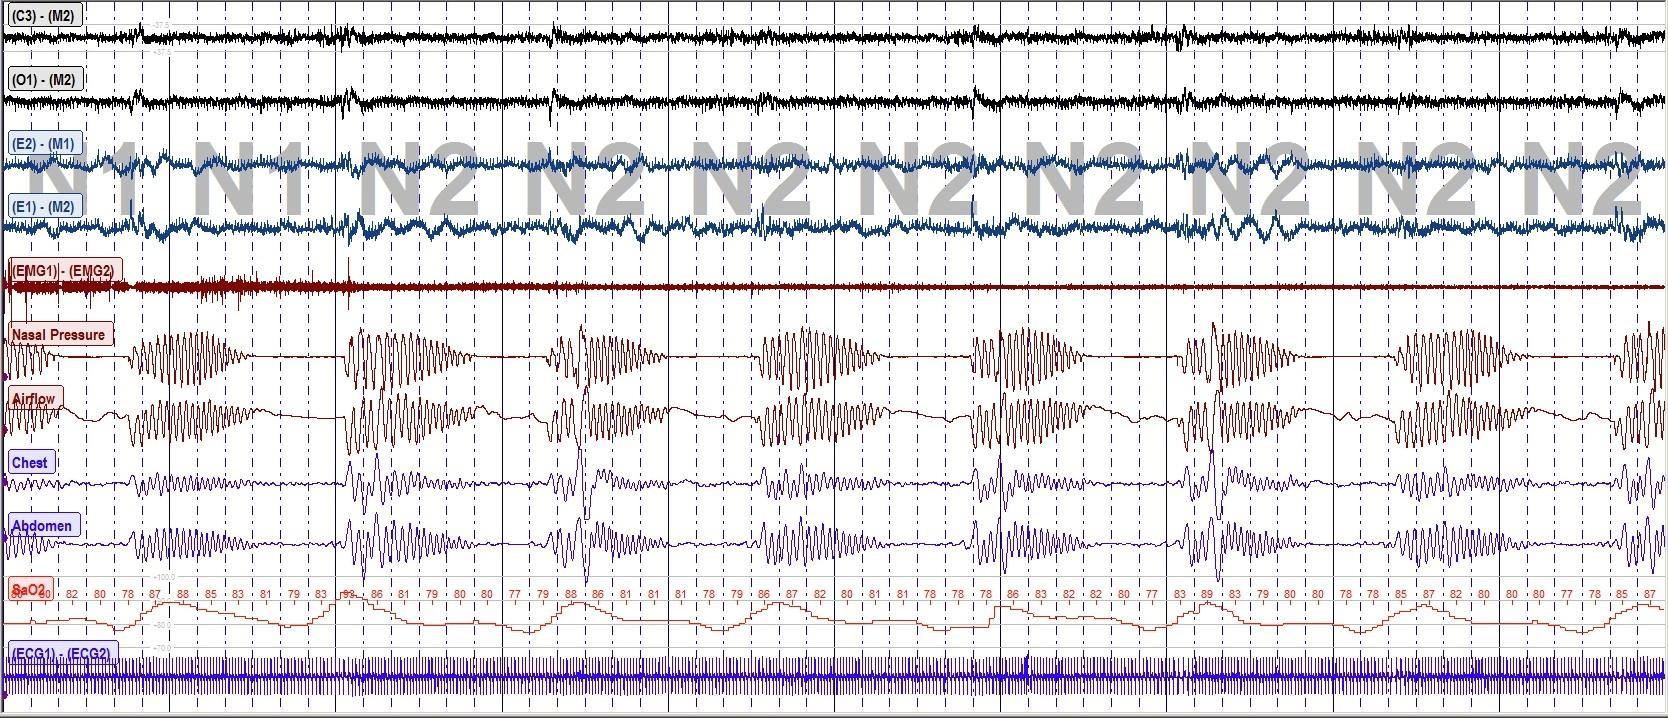This screenshot has height=718, width=1668.
Task: Open the SaO2 channel label
Action: [x=28, y=589]
